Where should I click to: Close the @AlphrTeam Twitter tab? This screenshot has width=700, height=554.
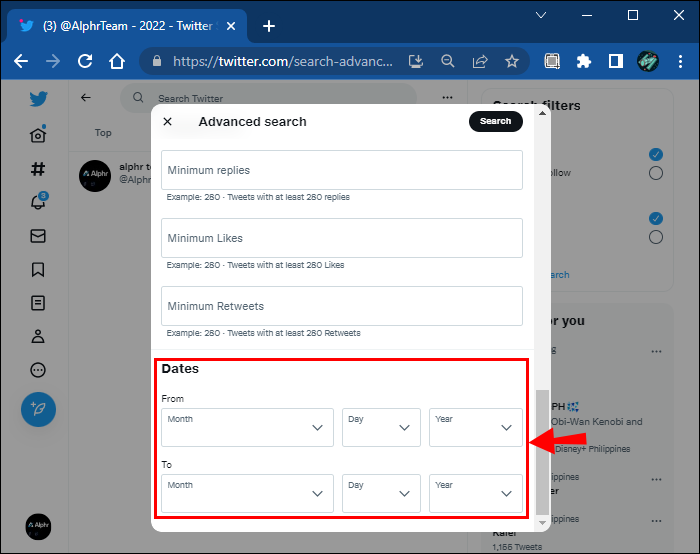click(x=231, y=26)
